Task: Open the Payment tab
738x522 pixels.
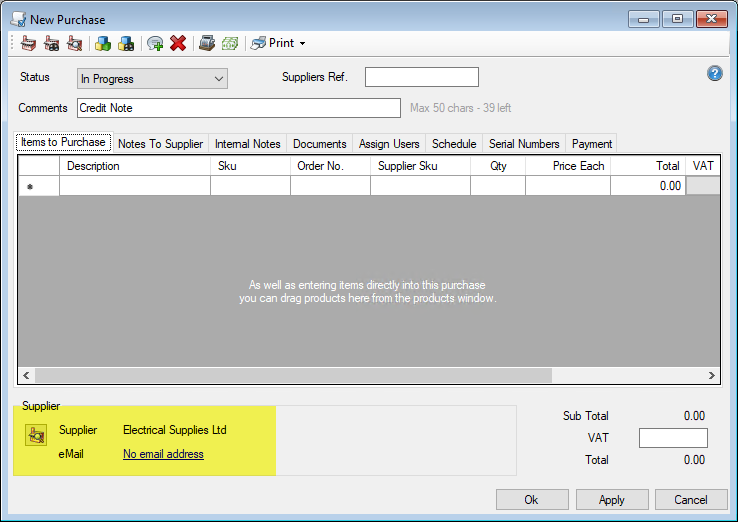Action: pyautogui.click(x=591, y=143)
